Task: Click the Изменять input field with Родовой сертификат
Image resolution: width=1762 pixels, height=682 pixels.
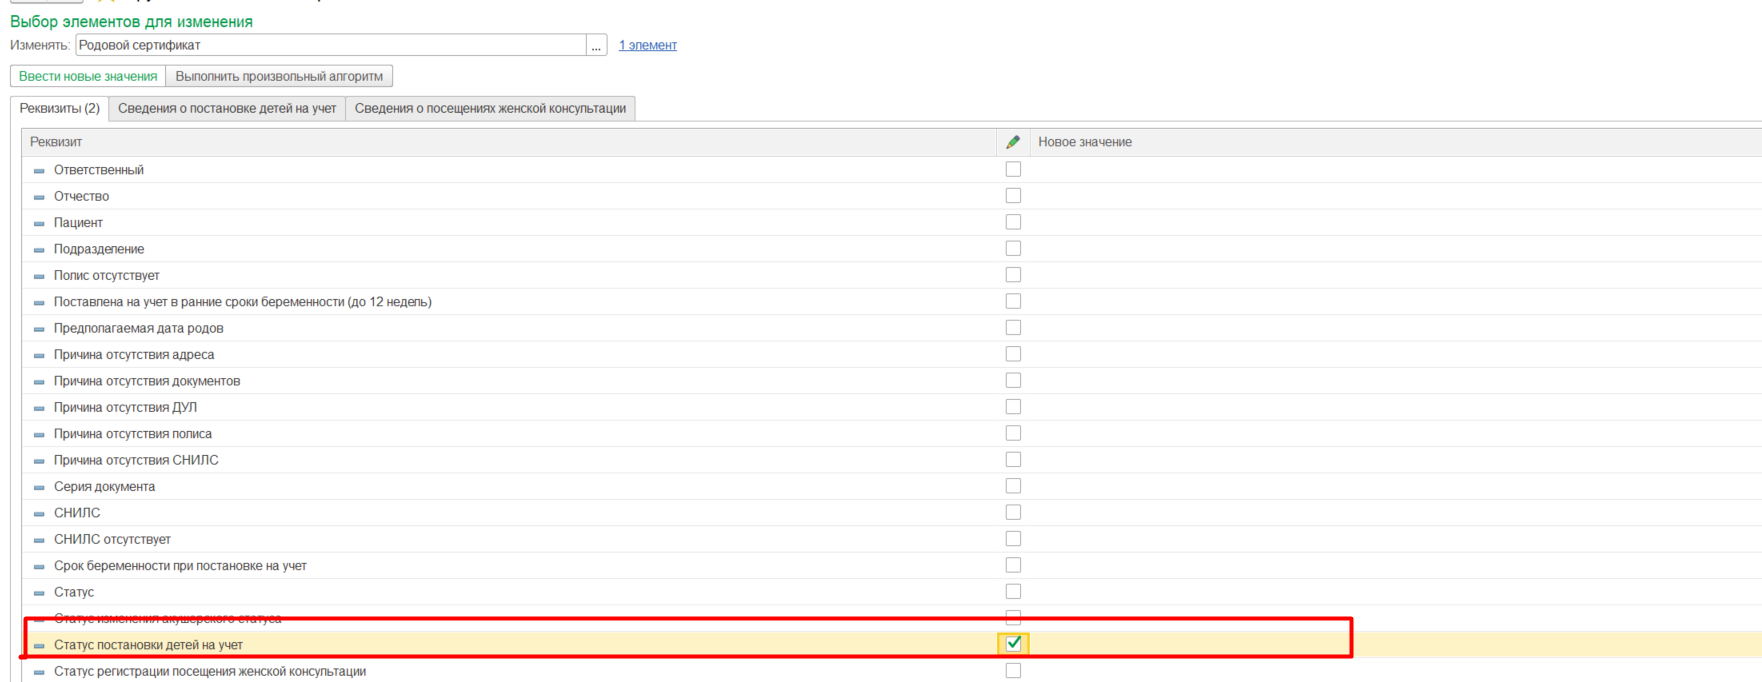Action: (x=330, y=46)
